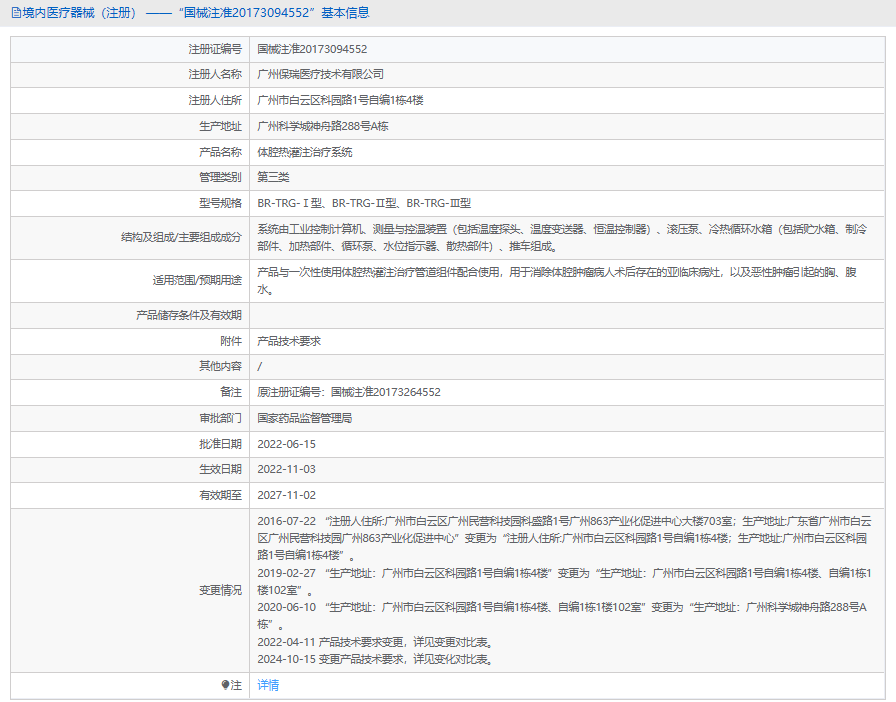Click product name 体腔热灌注治疗系统
This screenshot has height=702, width=896.
pos(305,152)
